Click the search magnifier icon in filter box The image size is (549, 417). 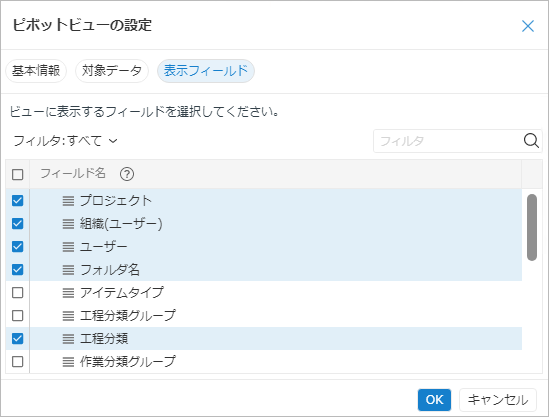(531, 141)
